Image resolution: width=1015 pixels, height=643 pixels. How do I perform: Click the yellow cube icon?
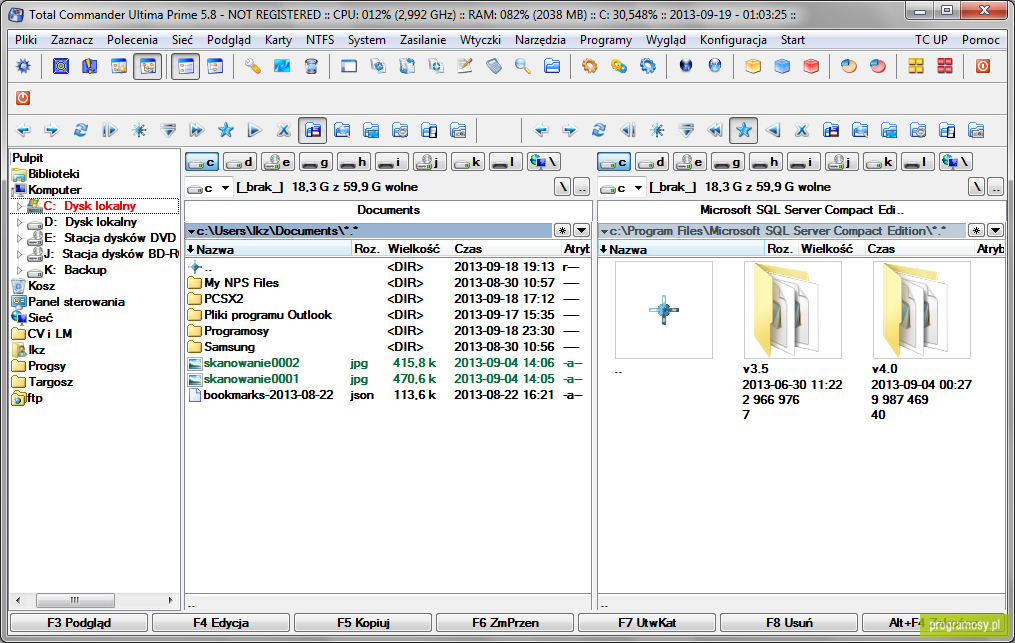[x=753, y=66]
